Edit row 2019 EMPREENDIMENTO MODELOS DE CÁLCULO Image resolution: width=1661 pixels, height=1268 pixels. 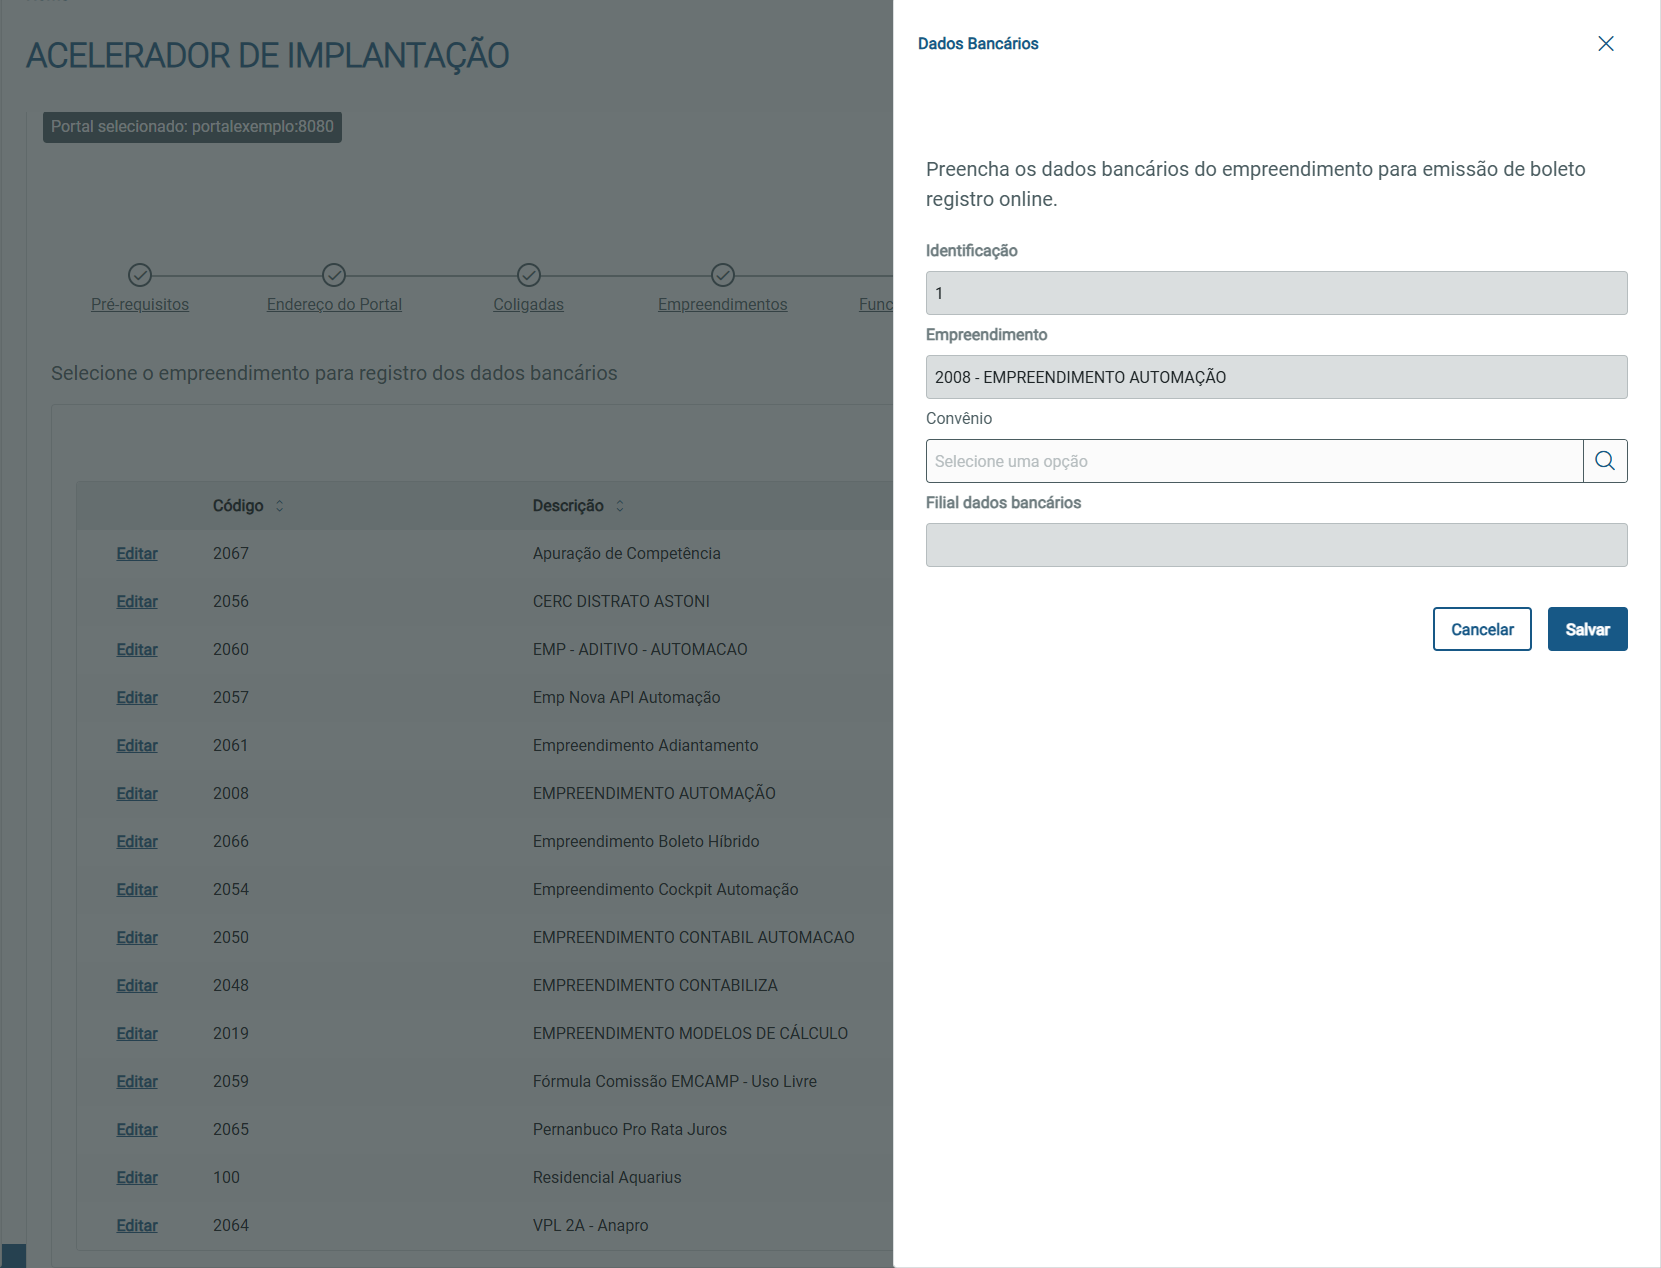pos(137,1034)
